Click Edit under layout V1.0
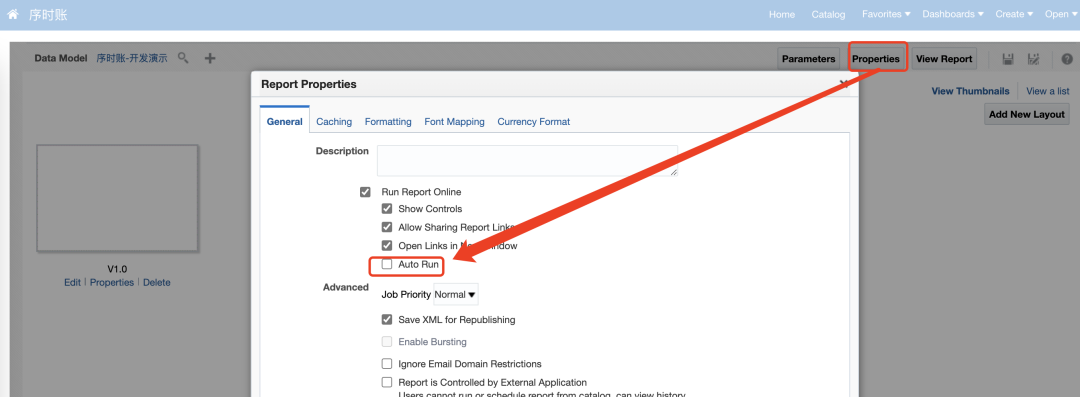This screenshot has height=397, width=1080. point(72,283)
